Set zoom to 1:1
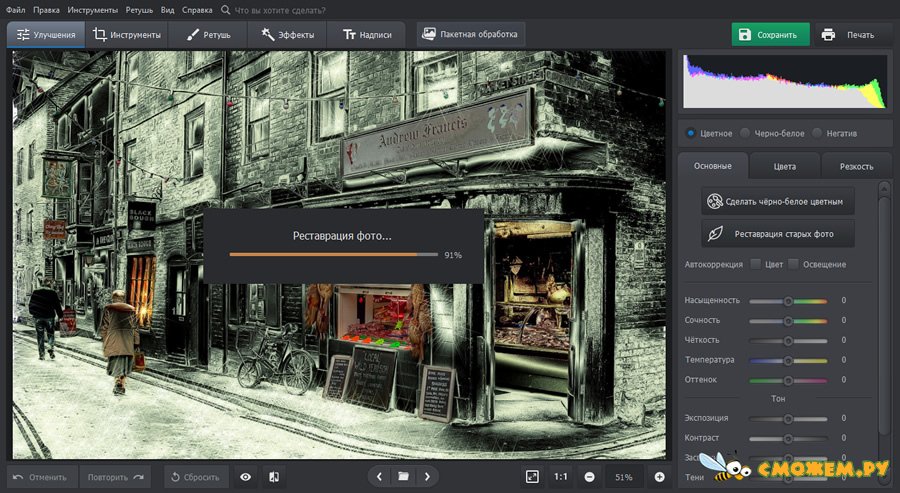 pos(561,477)
